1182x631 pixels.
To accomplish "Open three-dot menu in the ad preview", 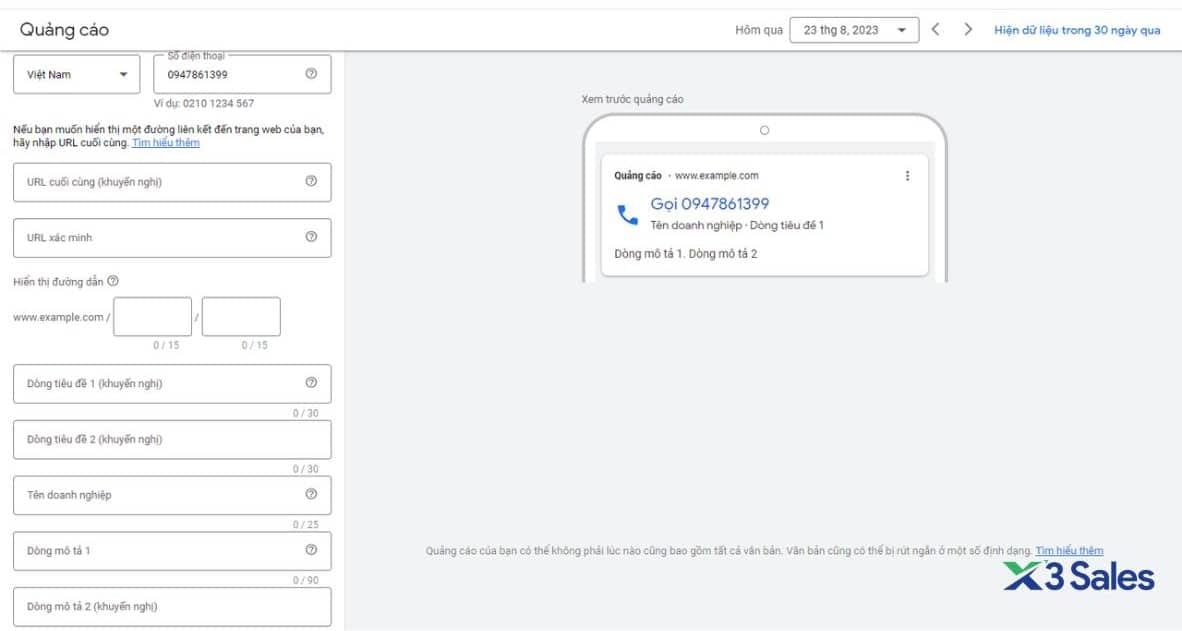I will point(907,176).
